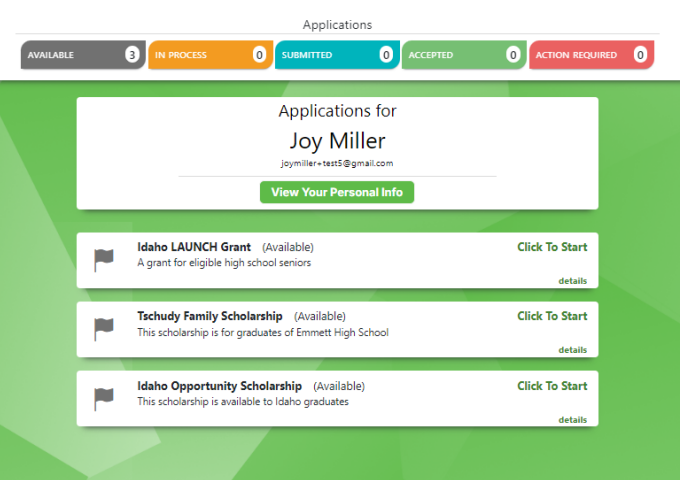The image size is (685, 480).
Task: Click the Idaho LAUNCH Grant flag icon
Action: click(x=104, y=260)
